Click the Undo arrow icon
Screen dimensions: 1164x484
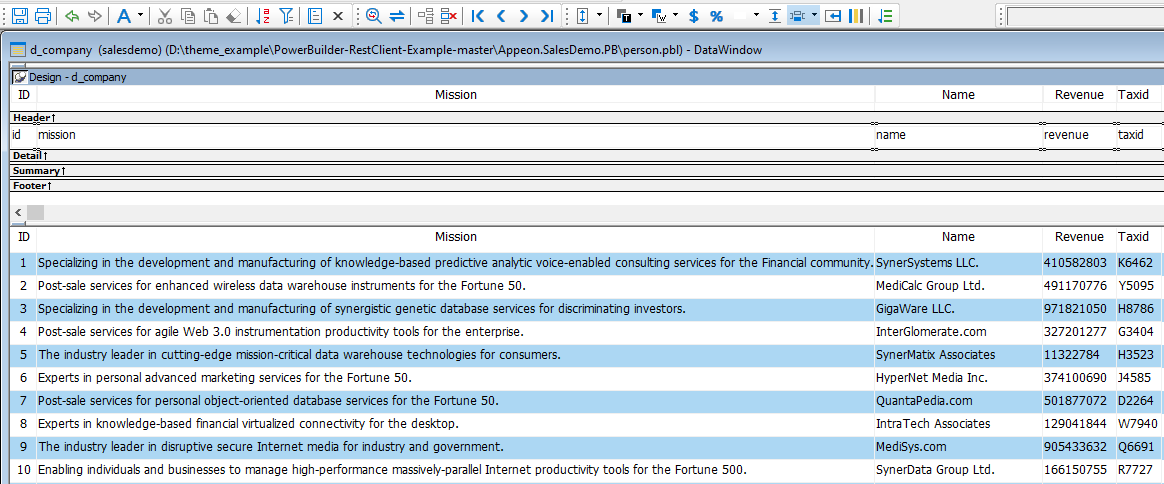(x=72, y=16)
